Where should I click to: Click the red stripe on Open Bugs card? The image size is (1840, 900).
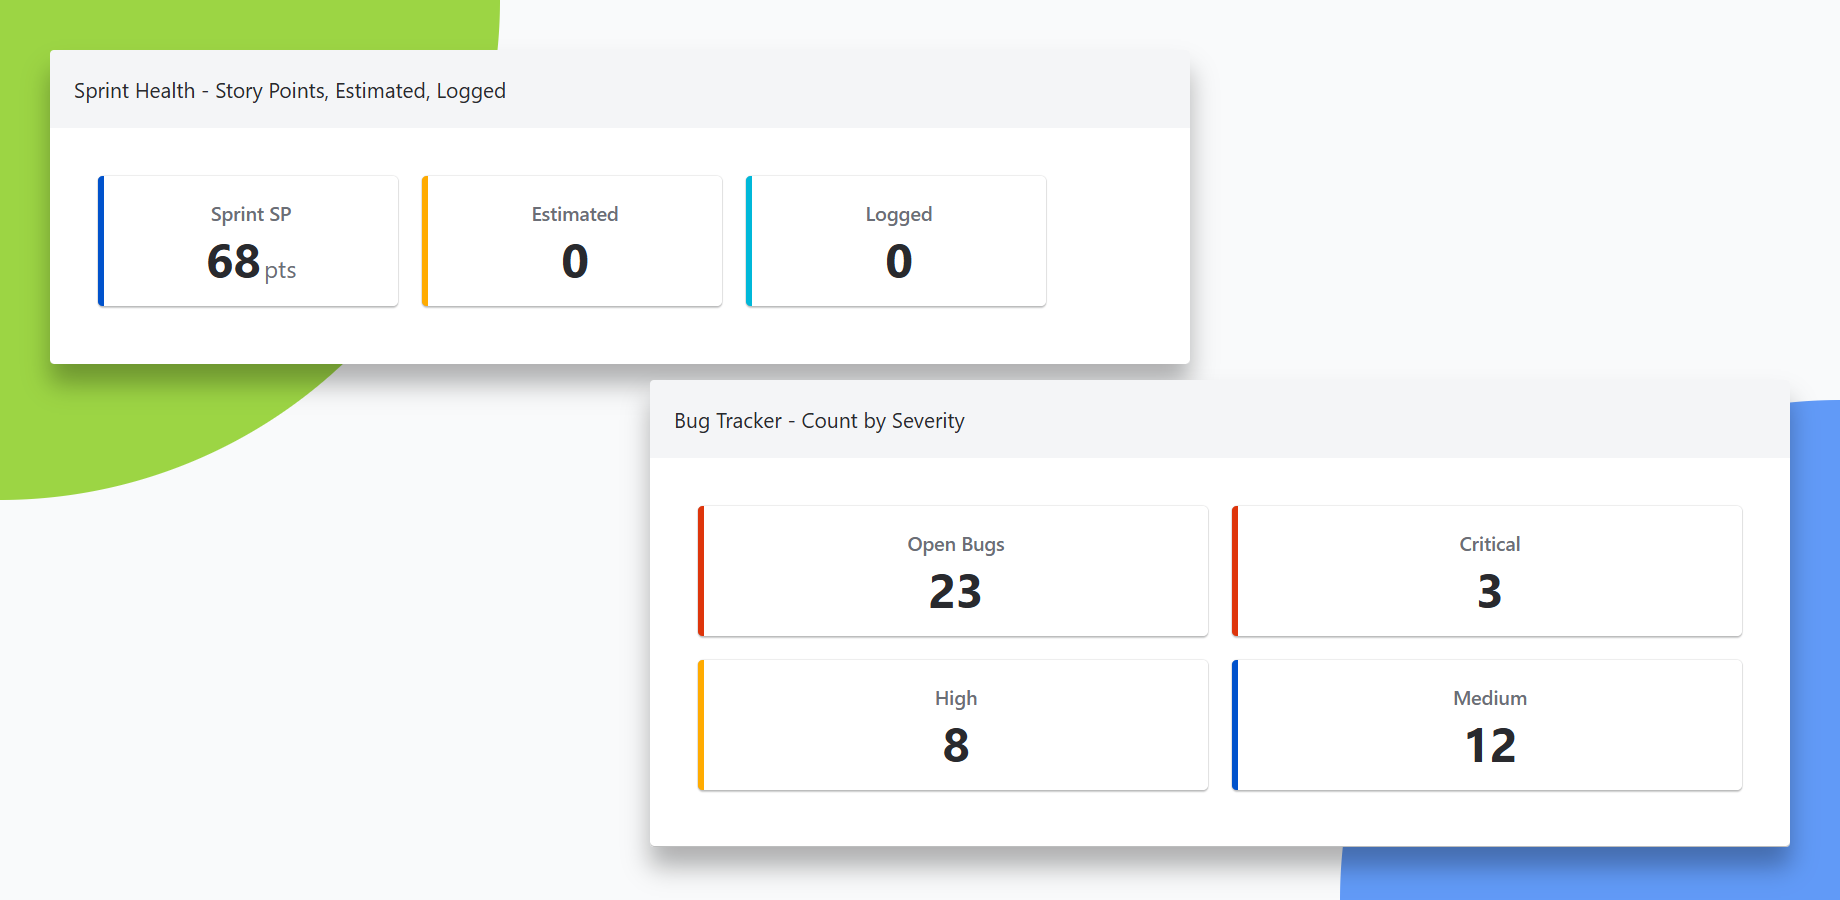pyautogui.click(x=701, y=571)
